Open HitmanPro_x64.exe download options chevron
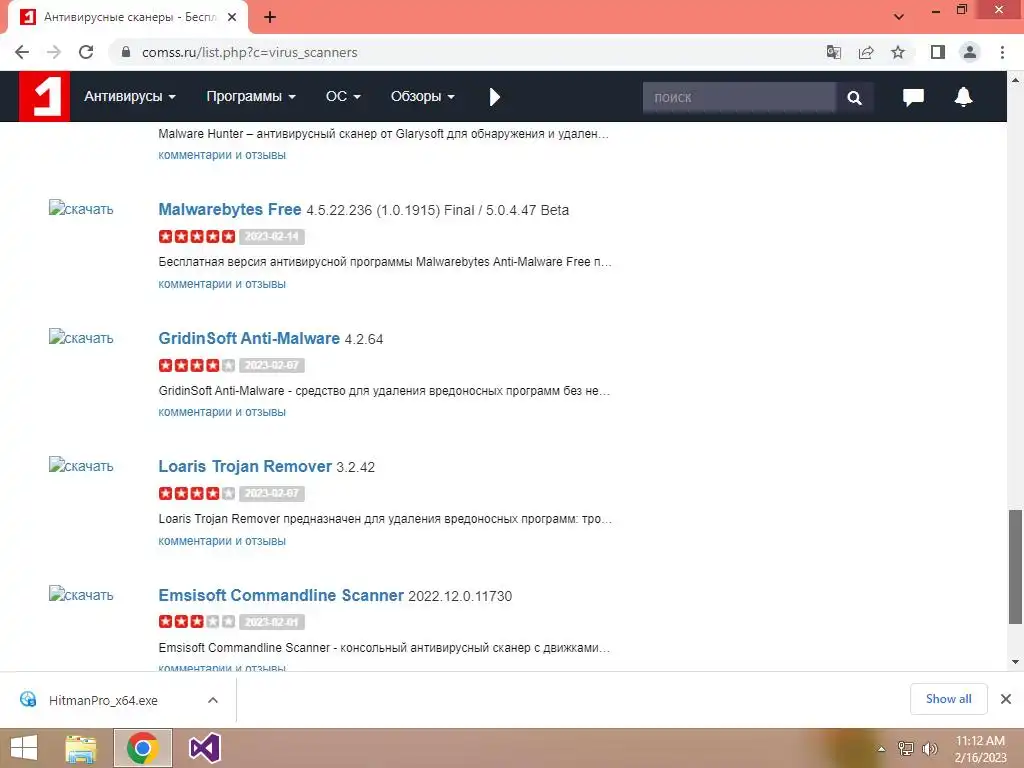1024x768 pixels. click(213, 700)
